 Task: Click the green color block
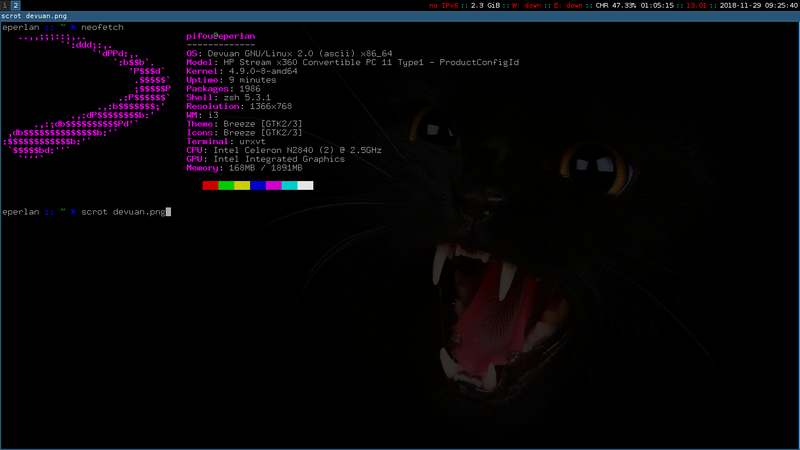(226, 185)
